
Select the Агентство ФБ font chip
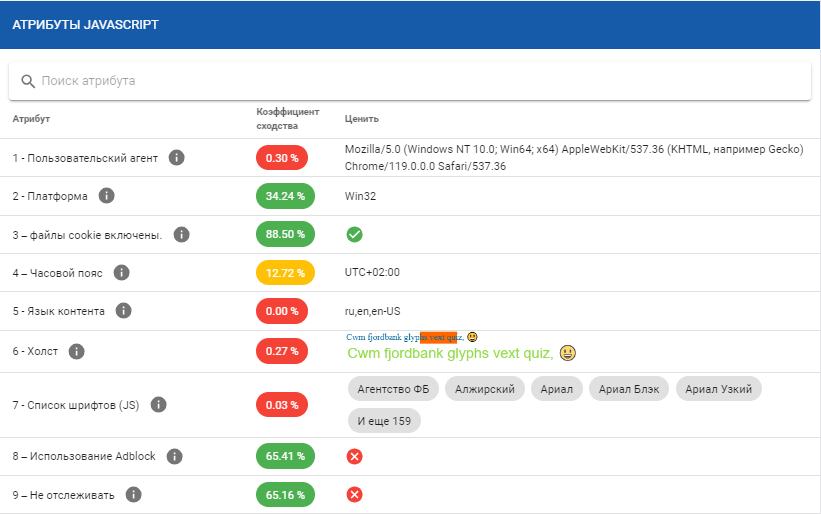click(x=392, y=389)
